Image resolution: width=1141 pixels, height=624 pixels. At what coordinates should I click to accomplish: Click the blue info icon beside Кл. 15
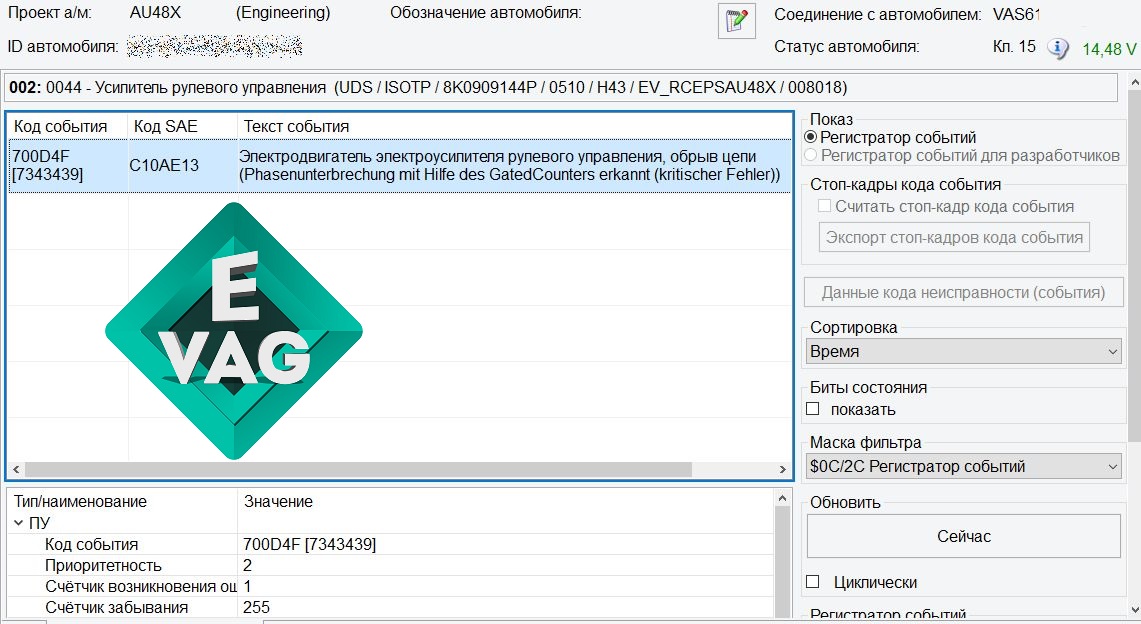click(1057, 48)
